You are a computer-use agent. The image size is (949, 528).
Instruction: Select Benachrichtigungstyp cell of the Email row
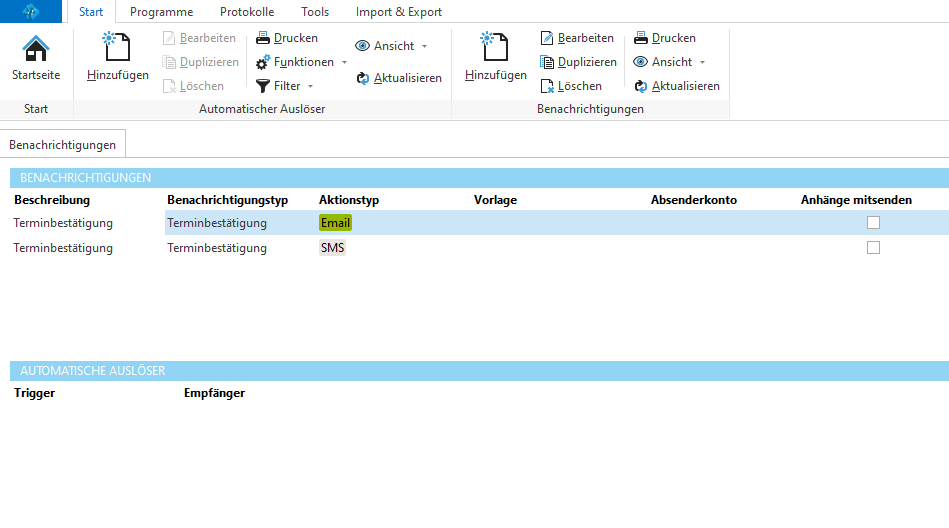click(217, 223)
